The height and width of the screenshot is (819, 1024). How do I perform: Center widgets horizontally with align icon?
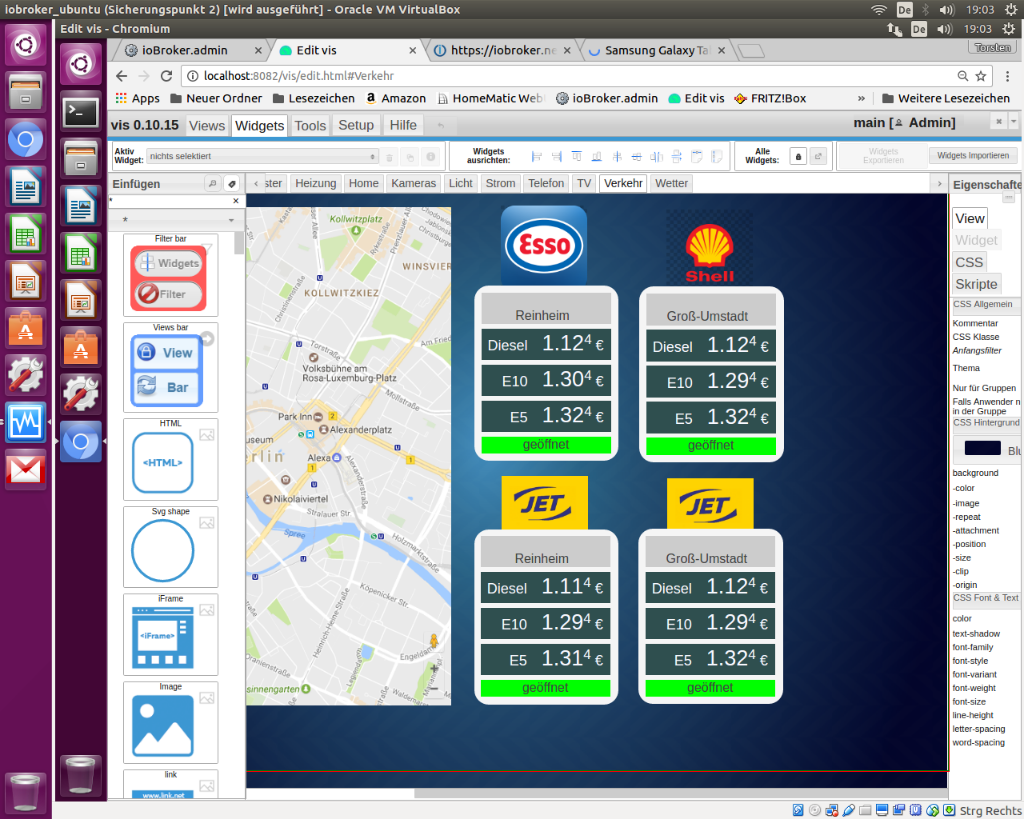[x=636, y=157]
